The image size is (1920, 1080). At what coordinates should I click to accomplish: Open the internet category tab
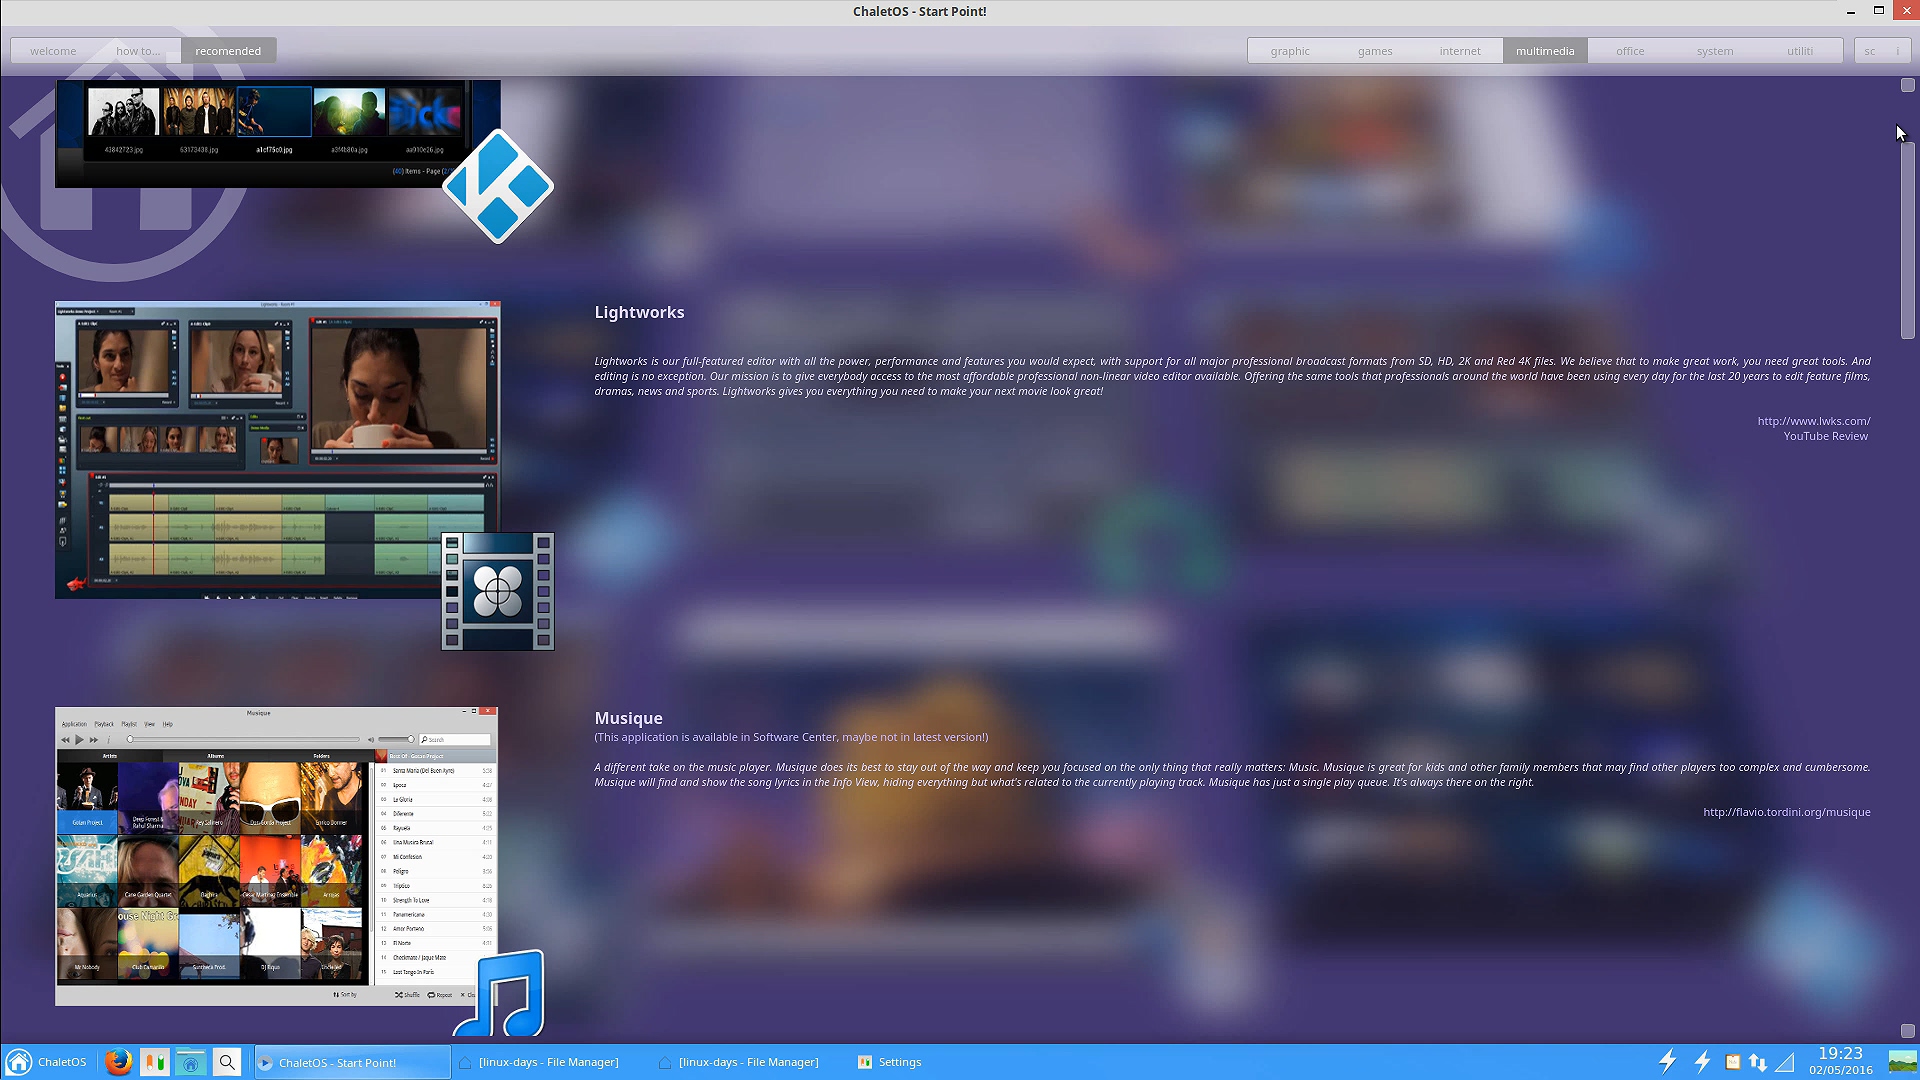(1460, 51)
